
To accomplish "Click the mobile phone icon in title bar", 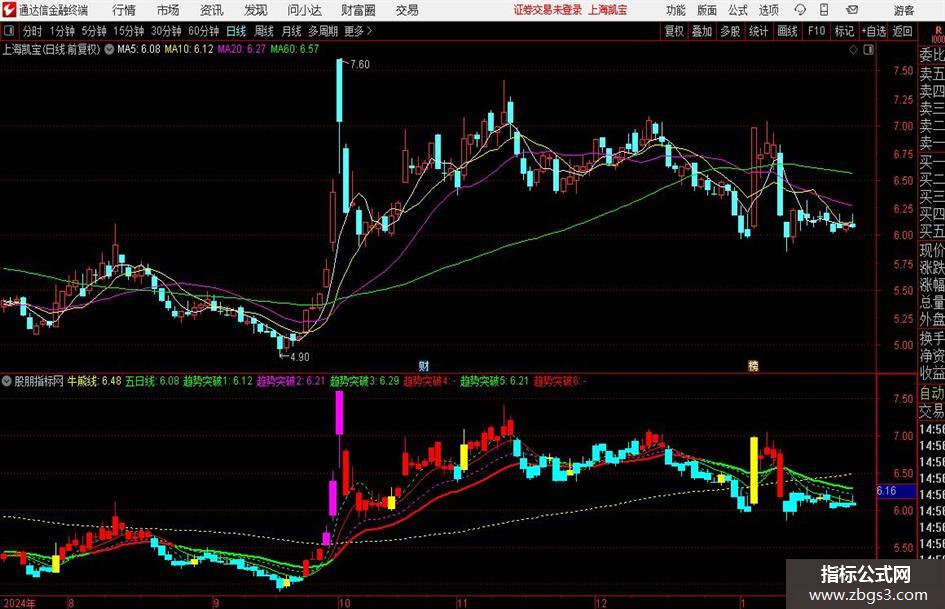I will (824, 10).
